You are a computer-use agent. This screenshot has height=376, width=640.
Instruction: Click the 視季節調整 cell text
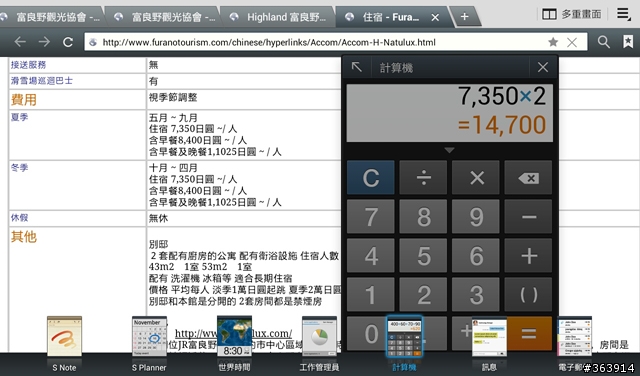pyautogui.click(x=173, y=97)
